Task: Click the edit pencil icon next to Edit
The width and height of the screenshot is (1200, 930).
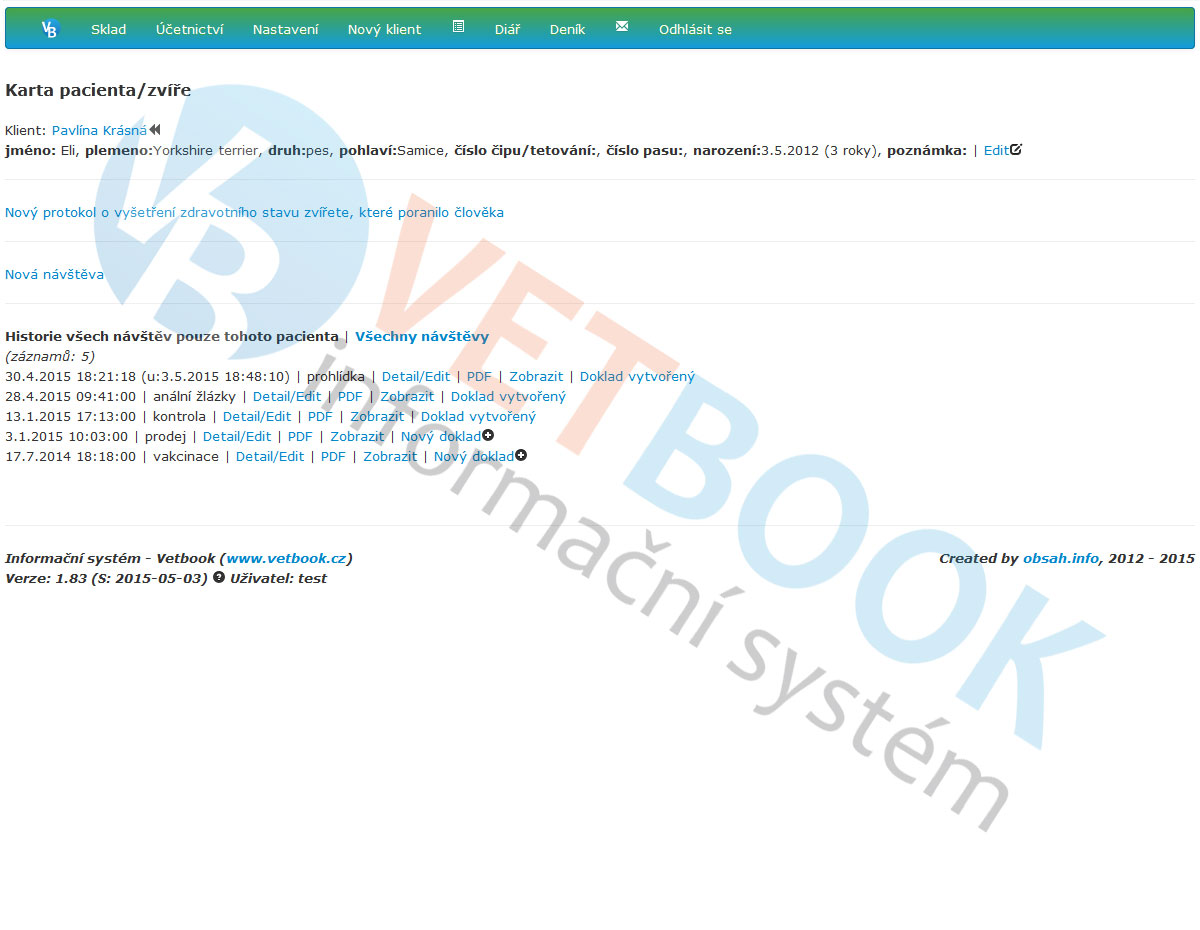Action: (1016, 150)
